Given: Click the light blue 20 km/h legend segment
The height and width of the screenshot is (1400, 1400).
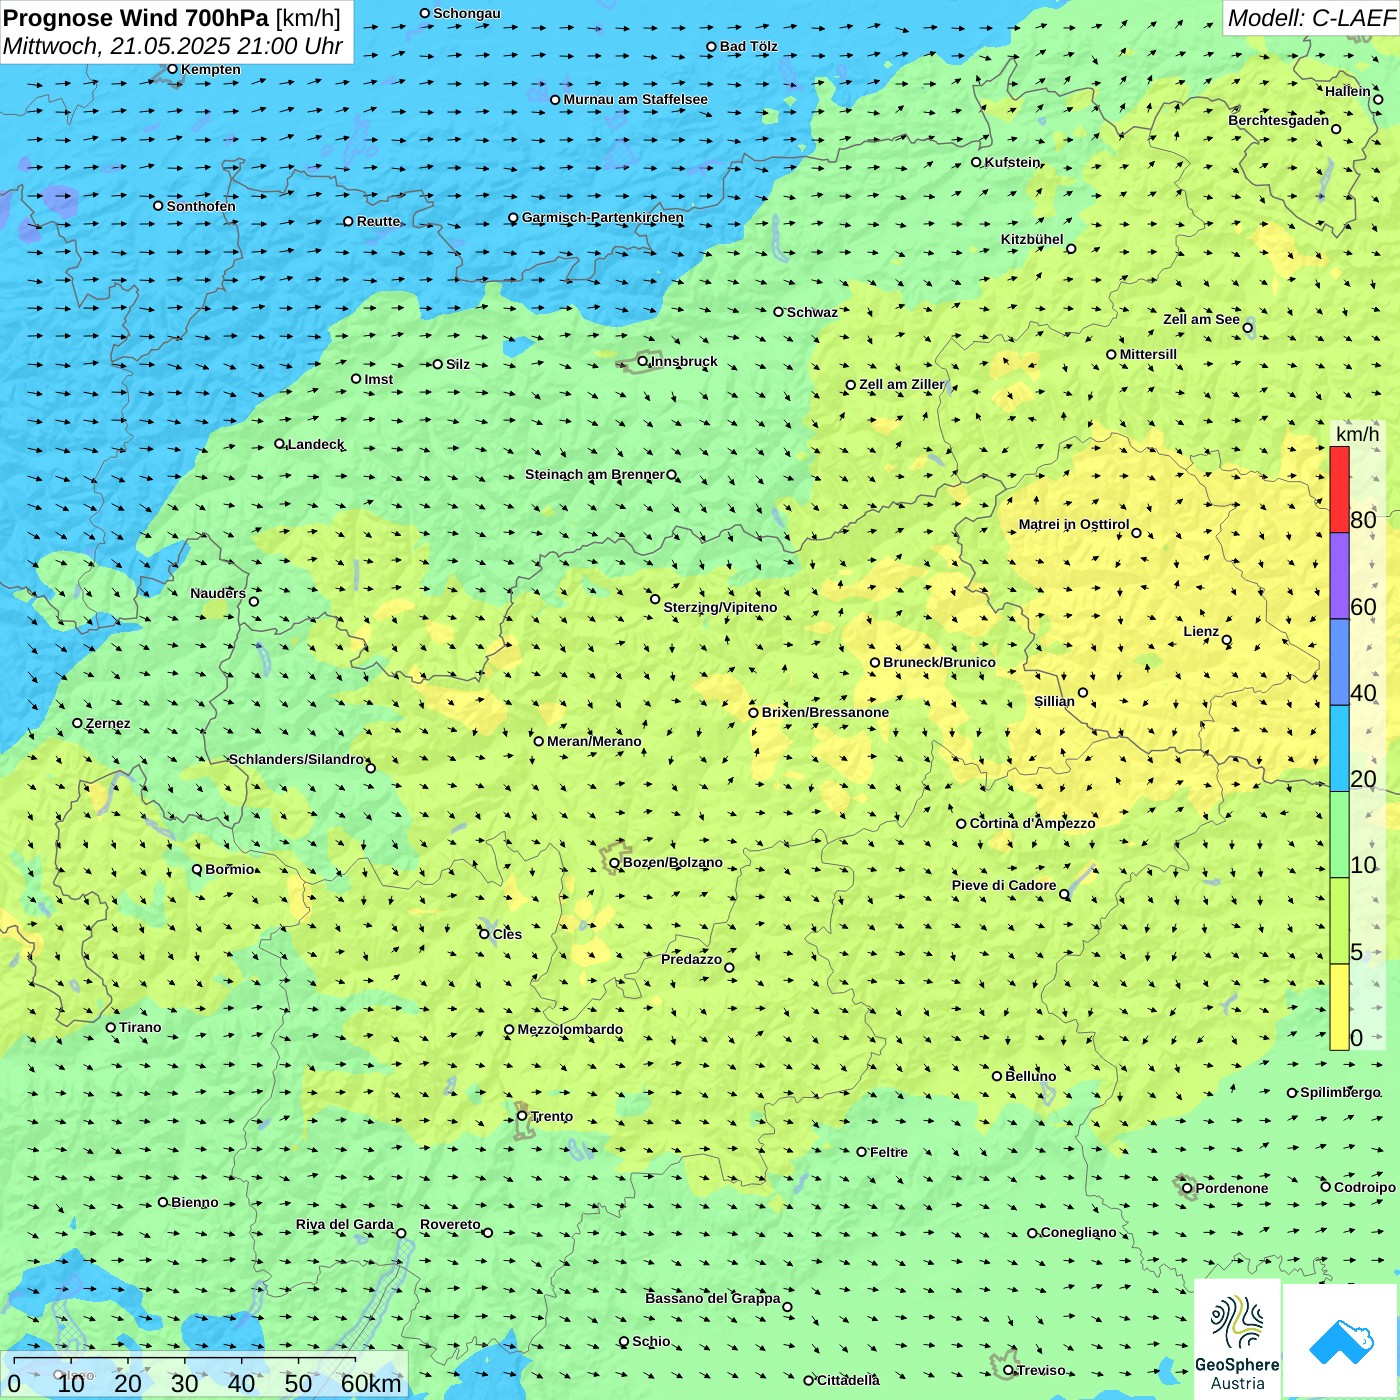Looking at the screenshot, I should coord(1339,748).
